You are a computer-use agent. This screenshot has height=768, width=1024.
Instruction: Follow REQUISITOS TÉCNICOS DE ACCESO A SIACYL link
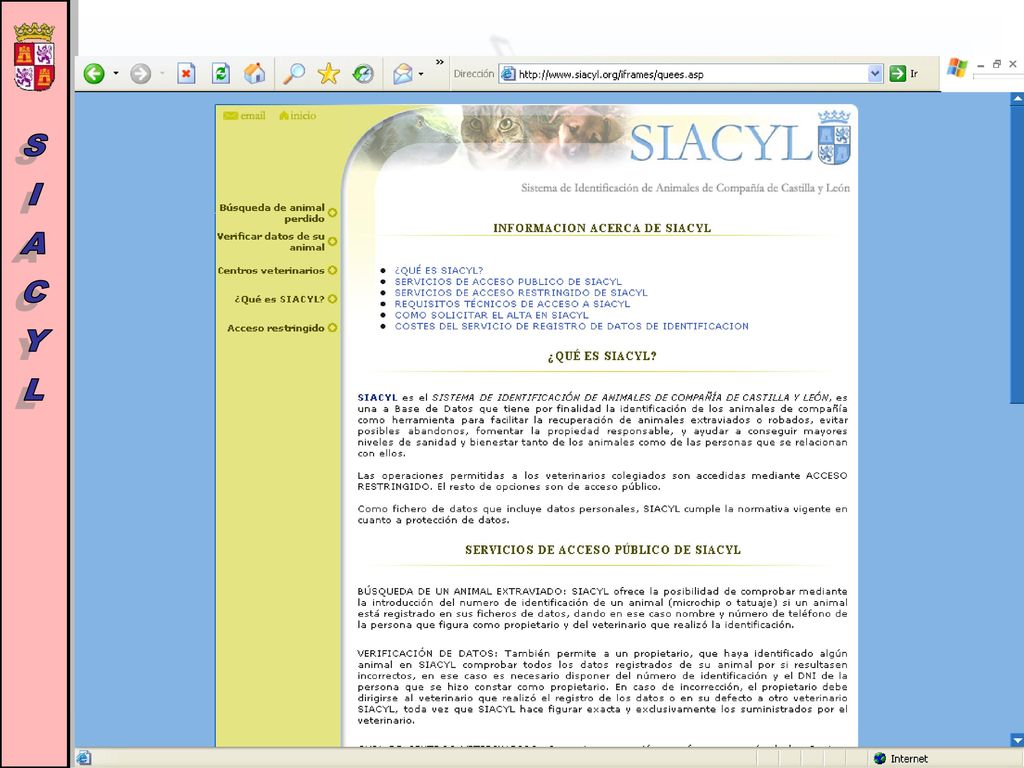512,304
